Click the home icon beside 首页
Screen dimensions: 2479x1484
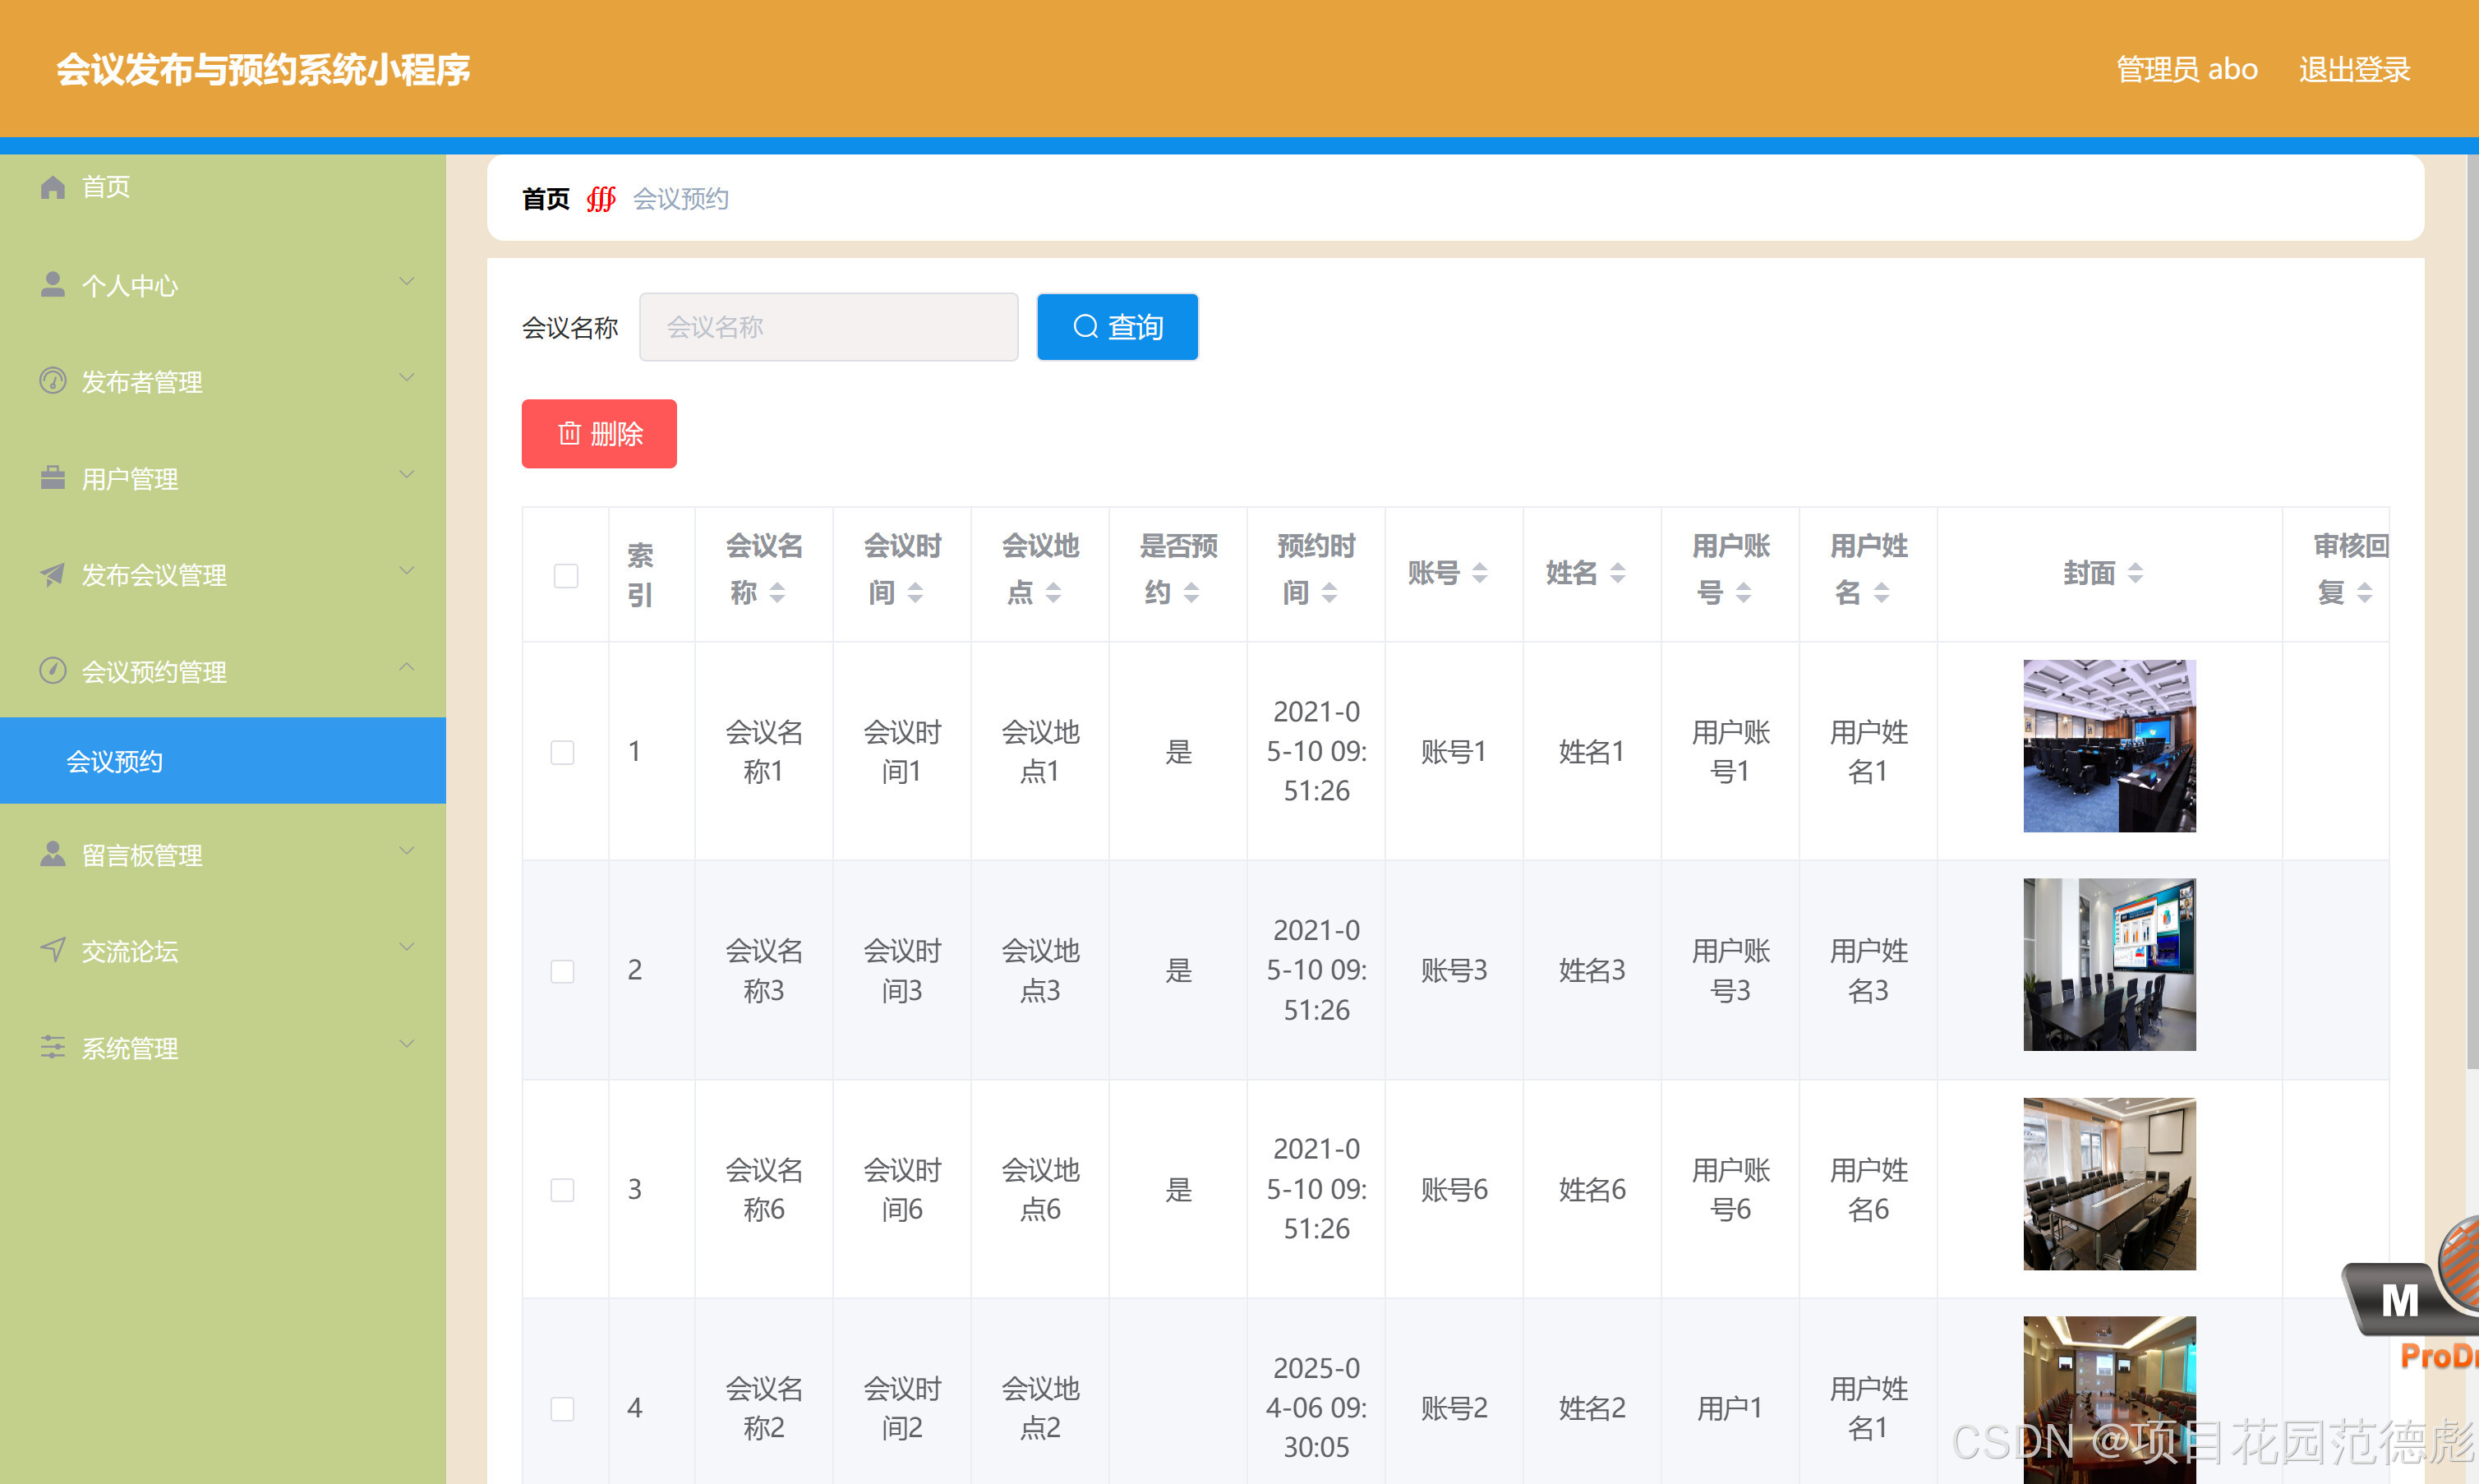tap(52, 187)
